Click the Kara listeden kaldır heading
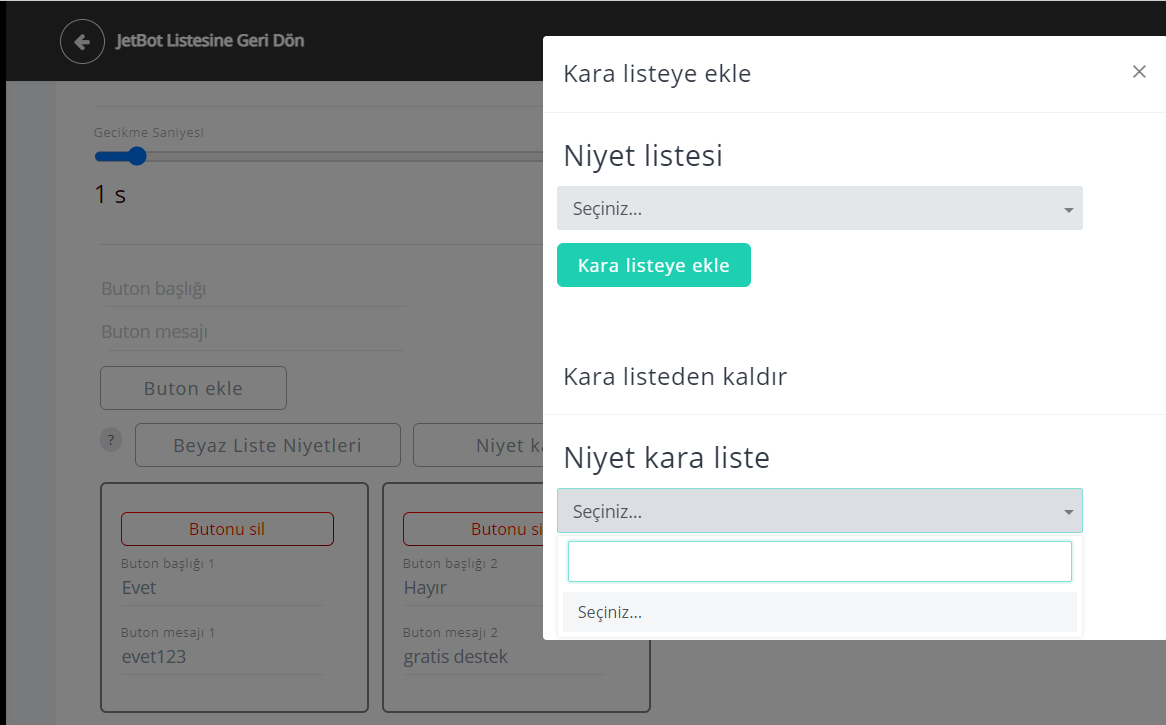 (674, 376)
